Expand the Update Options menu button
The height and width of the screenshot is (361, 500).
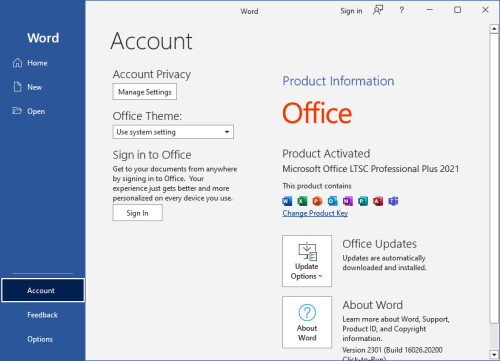coord(307,261)
